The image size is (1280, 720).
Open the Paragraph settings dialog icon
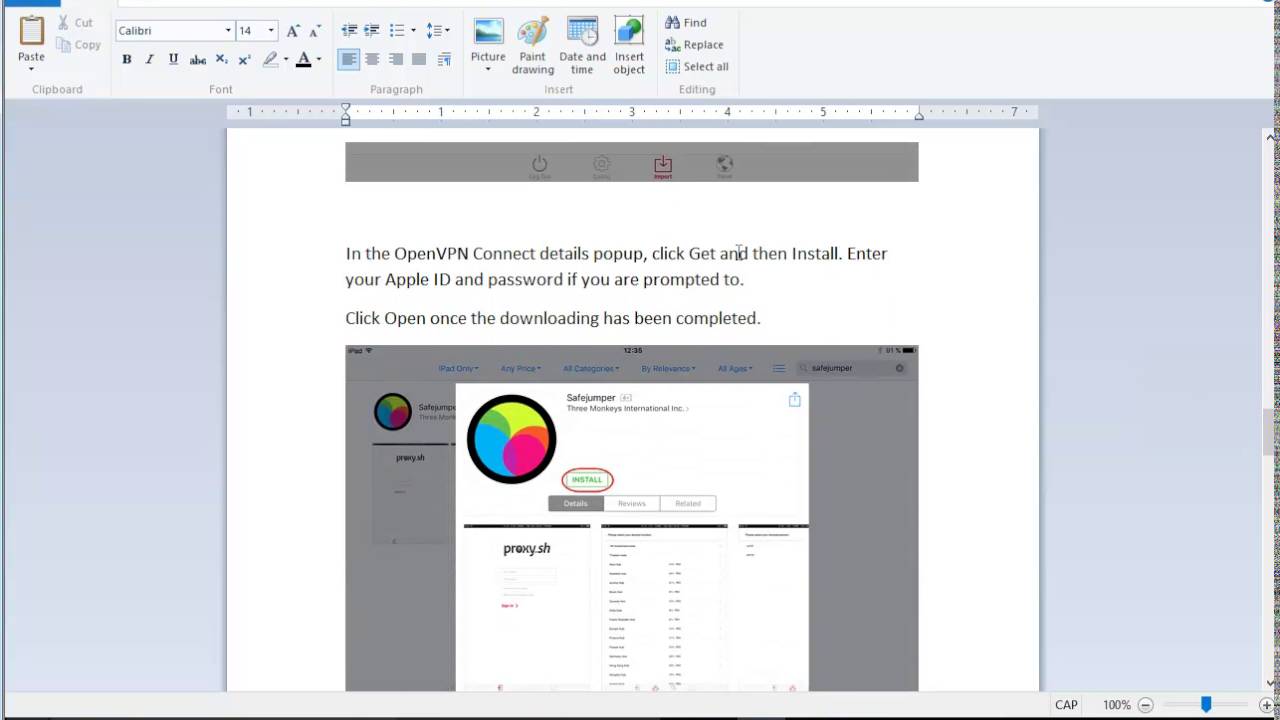click(443, 60)
